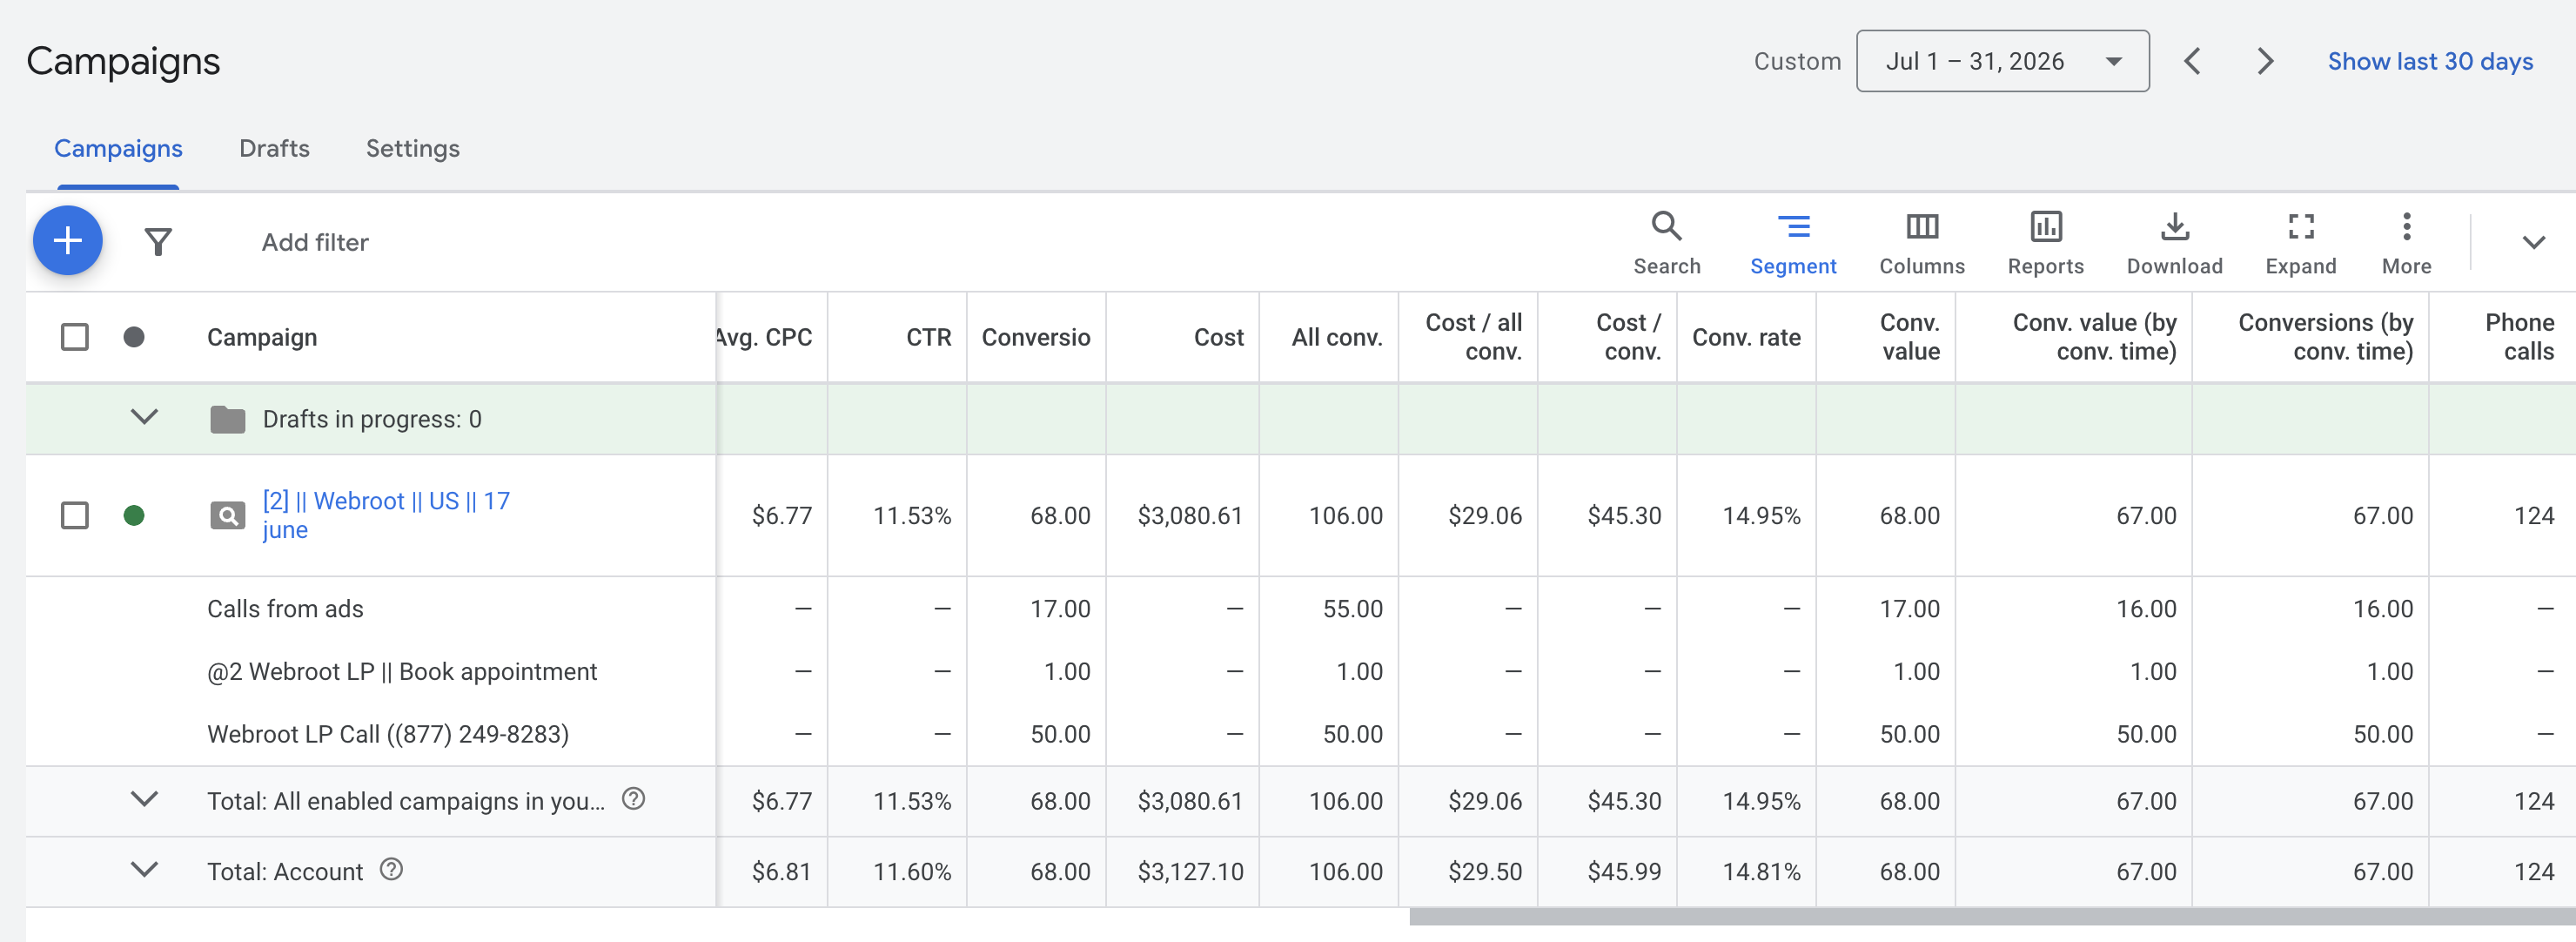Expand Drafts in progress row
2576x942 pixels.
[145, 417]
